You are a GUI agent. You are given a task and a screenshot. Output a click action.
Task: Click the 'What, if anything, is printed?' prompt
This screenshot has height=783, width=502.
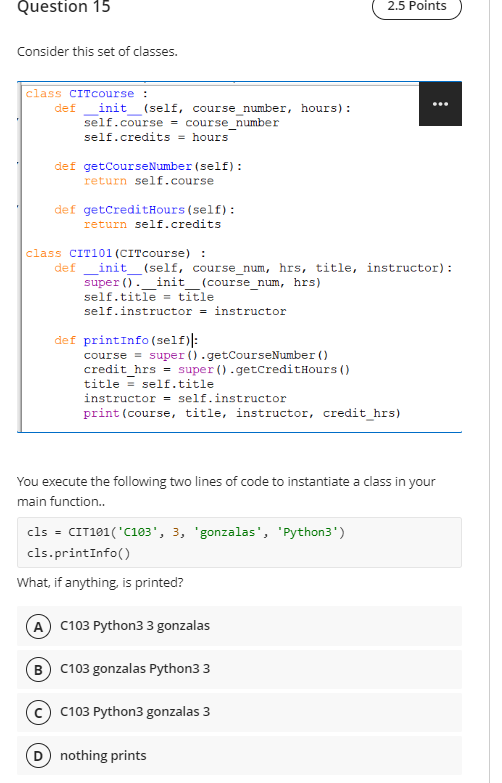coord(100,583)
